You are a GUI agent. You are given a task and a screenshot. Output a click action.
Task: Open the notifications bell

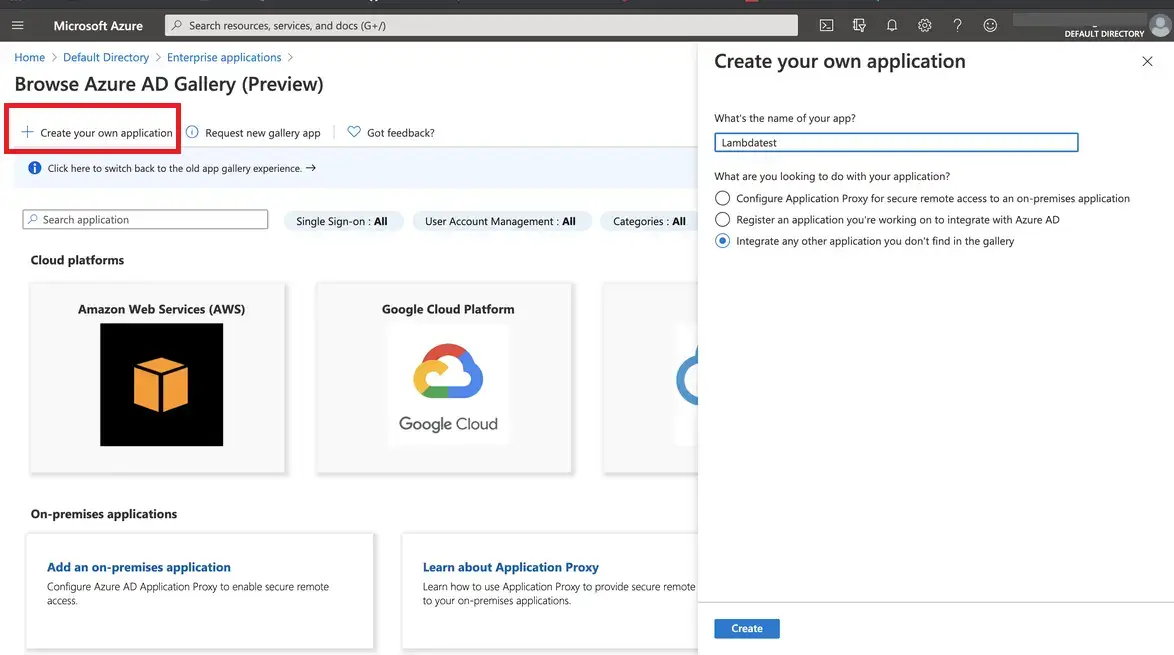click(891, 24)
